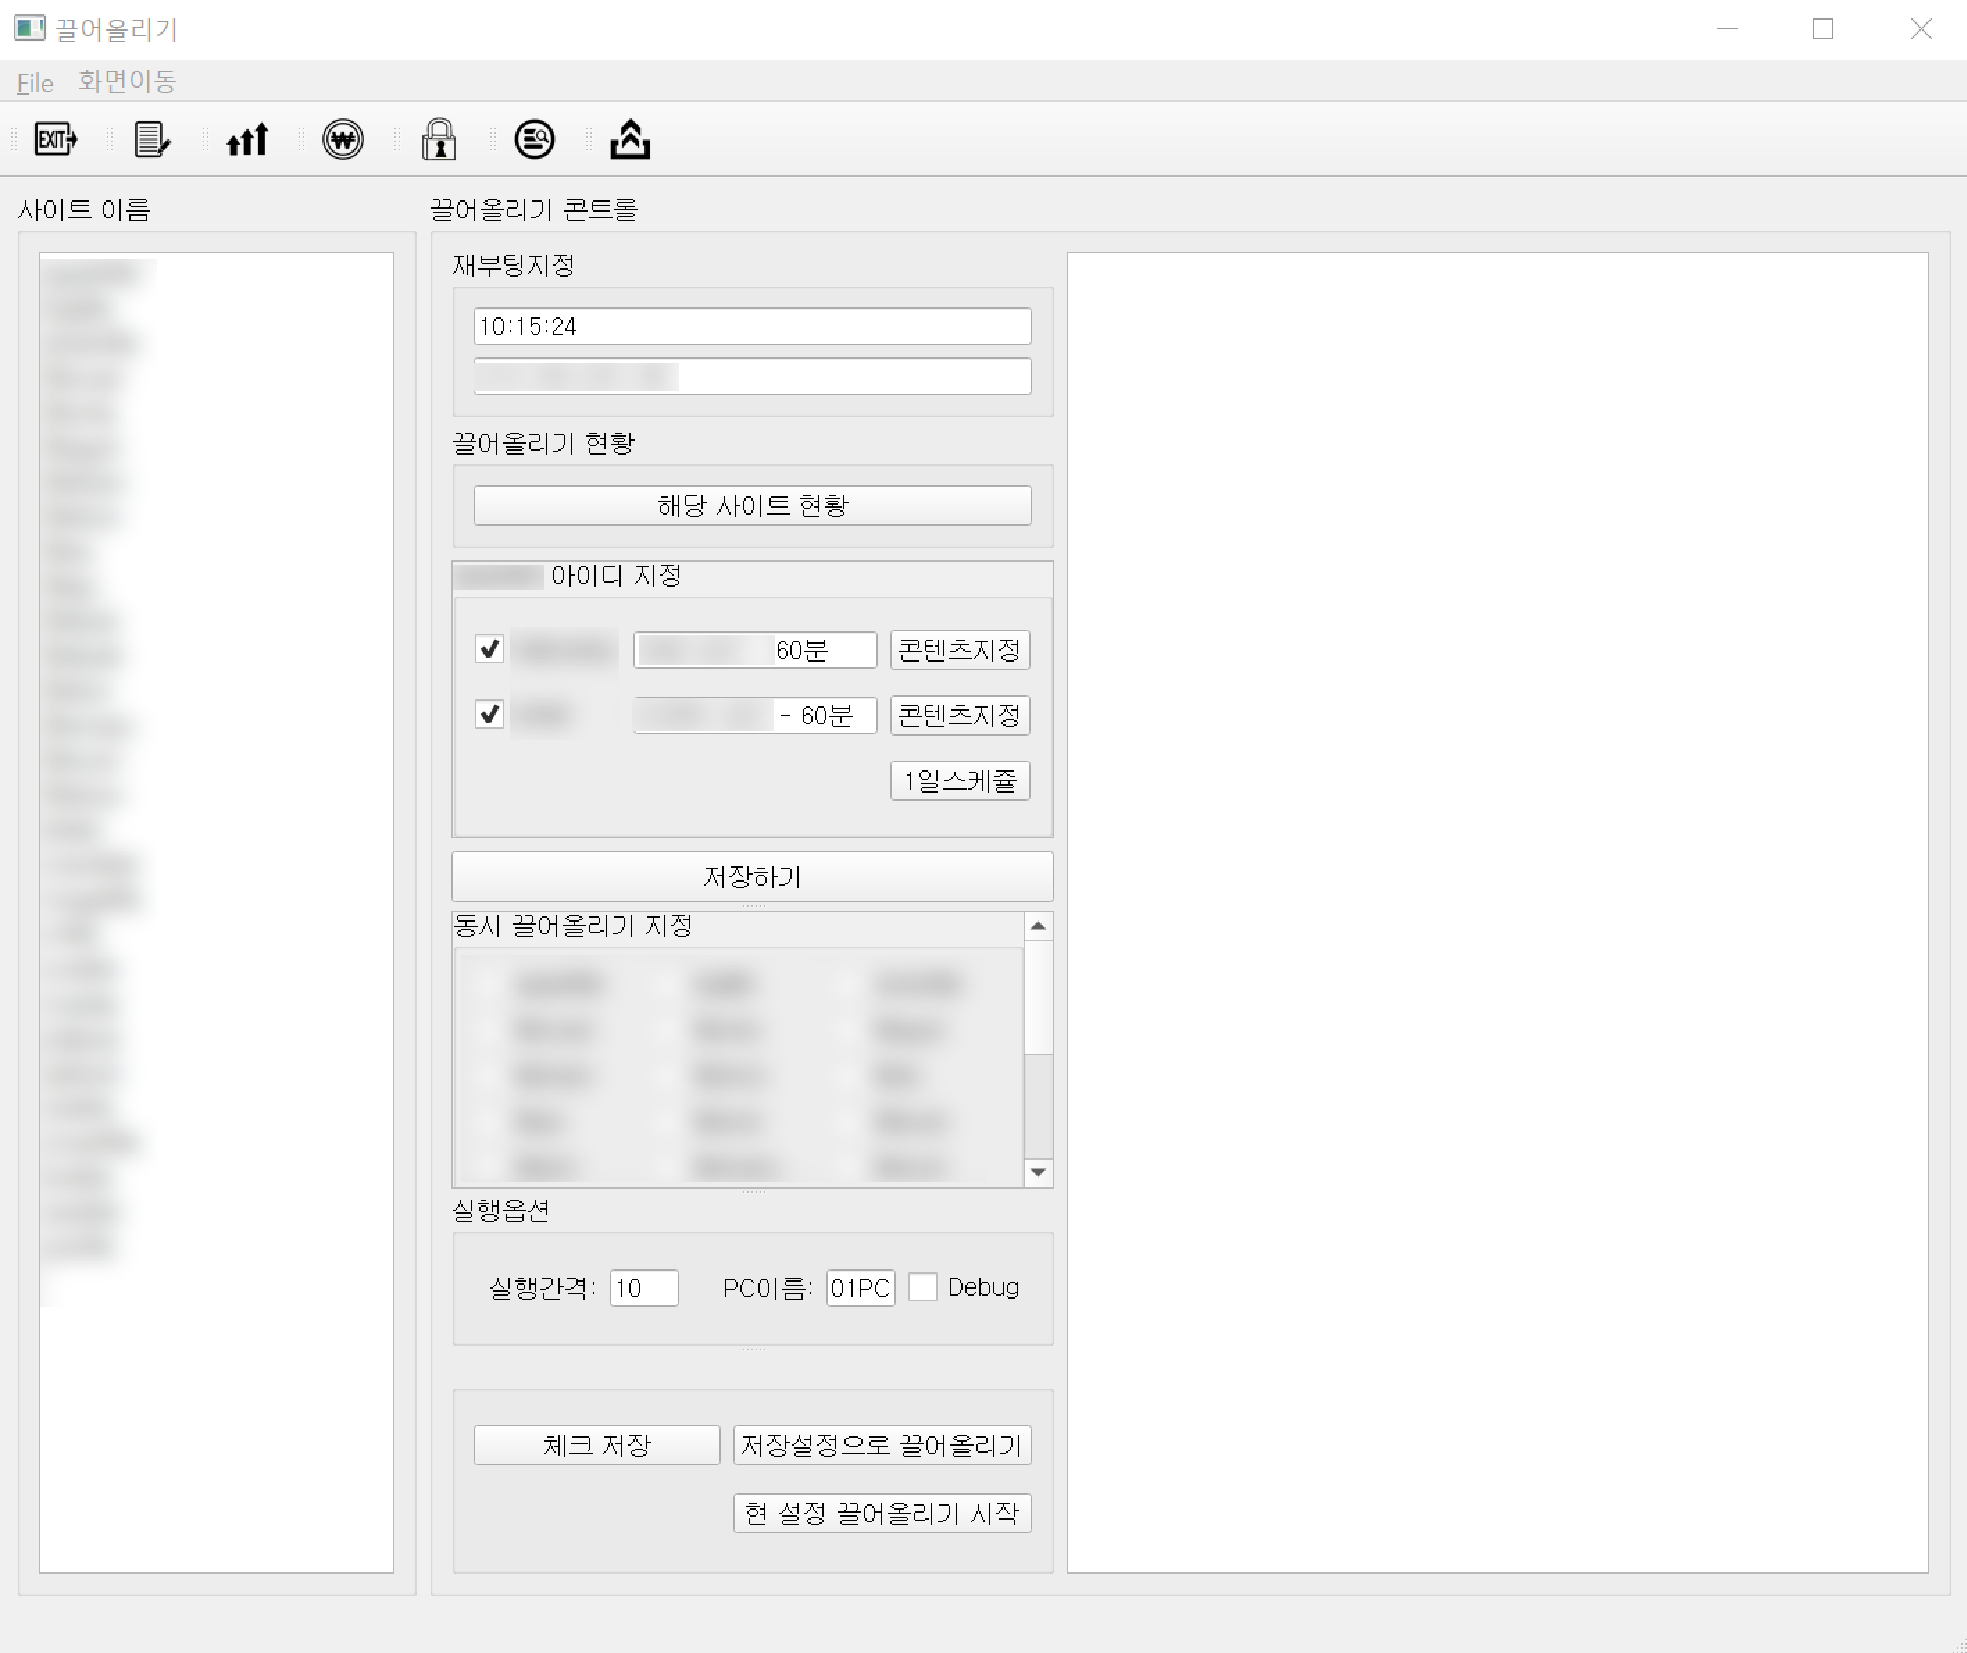The image size is (1967, 1653).
Task: Click the pull-up tray arrow icon
Action: click(630, 139)
